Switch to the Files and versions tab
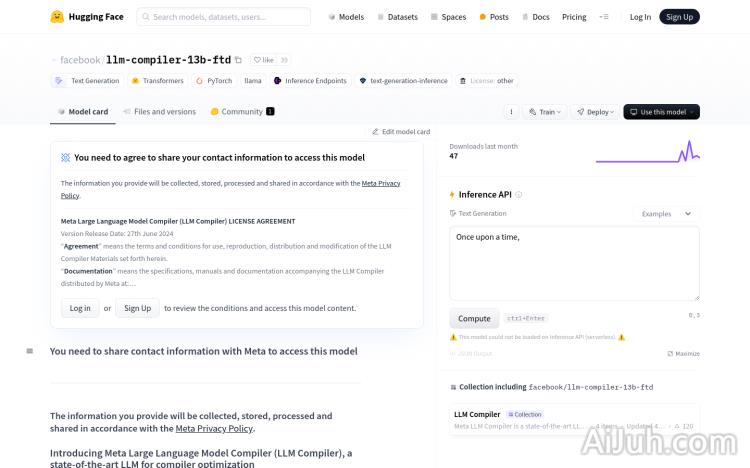The image size is (750, 468). [159, 112]
